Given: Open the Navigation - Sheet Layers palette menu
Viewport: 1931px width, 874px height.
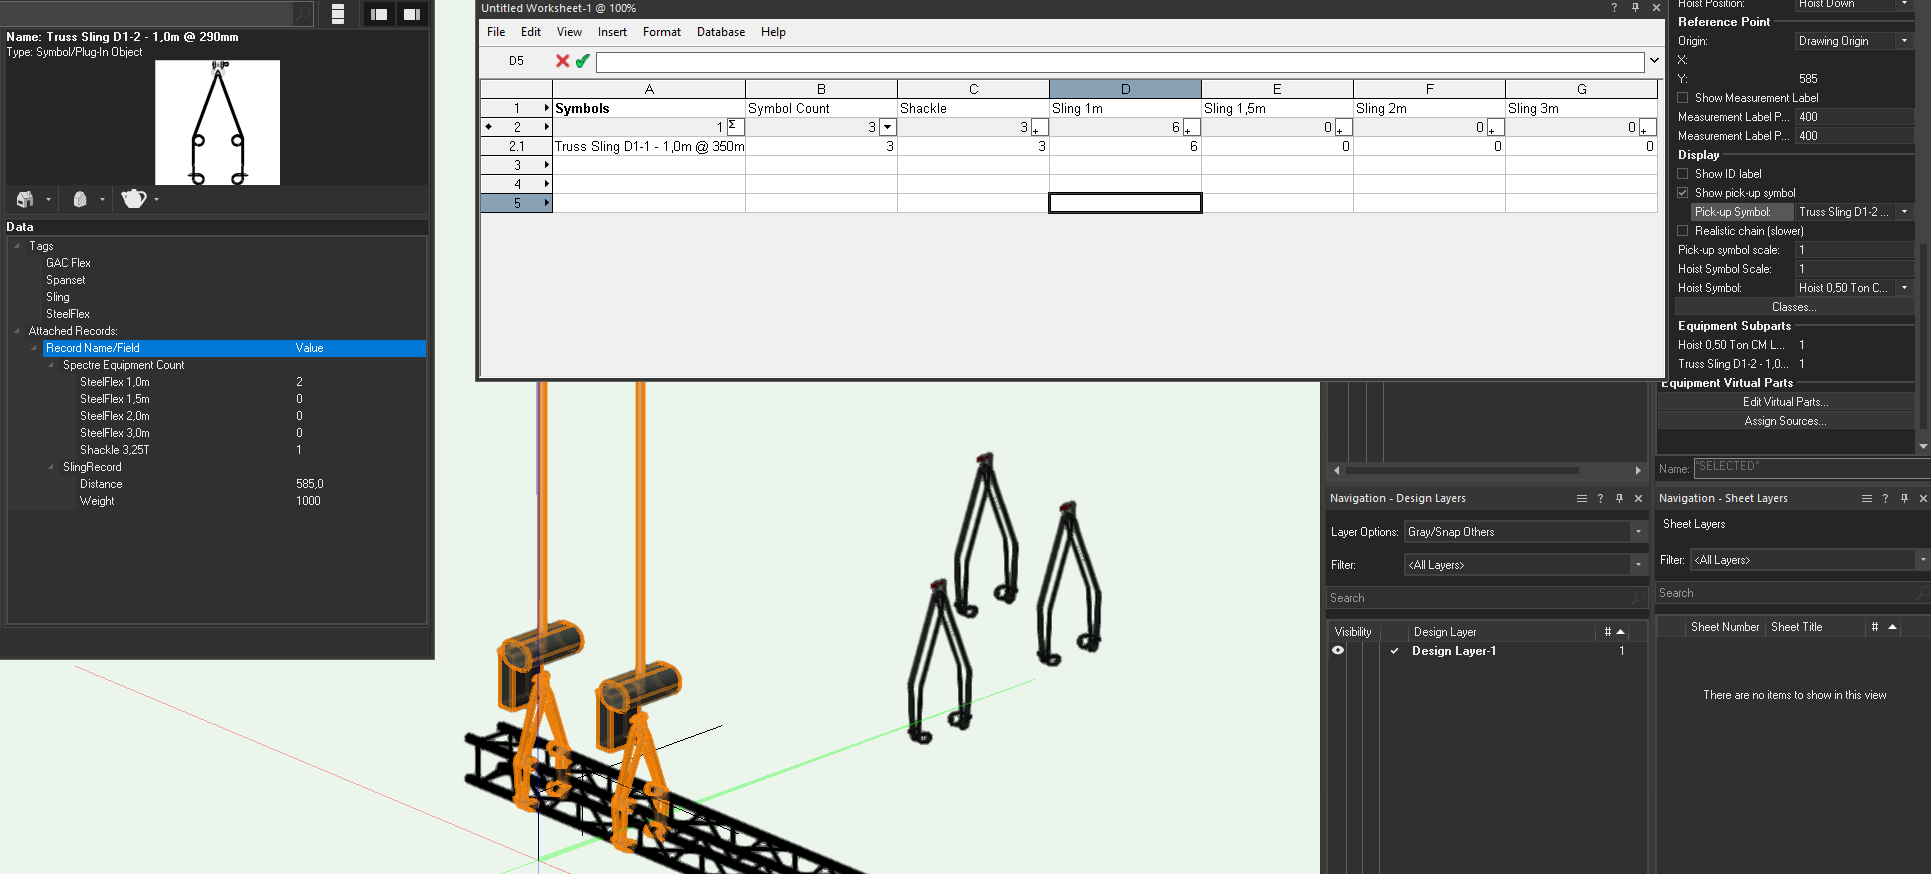Looking at the screenshot, I should (x=1866, y=498).
